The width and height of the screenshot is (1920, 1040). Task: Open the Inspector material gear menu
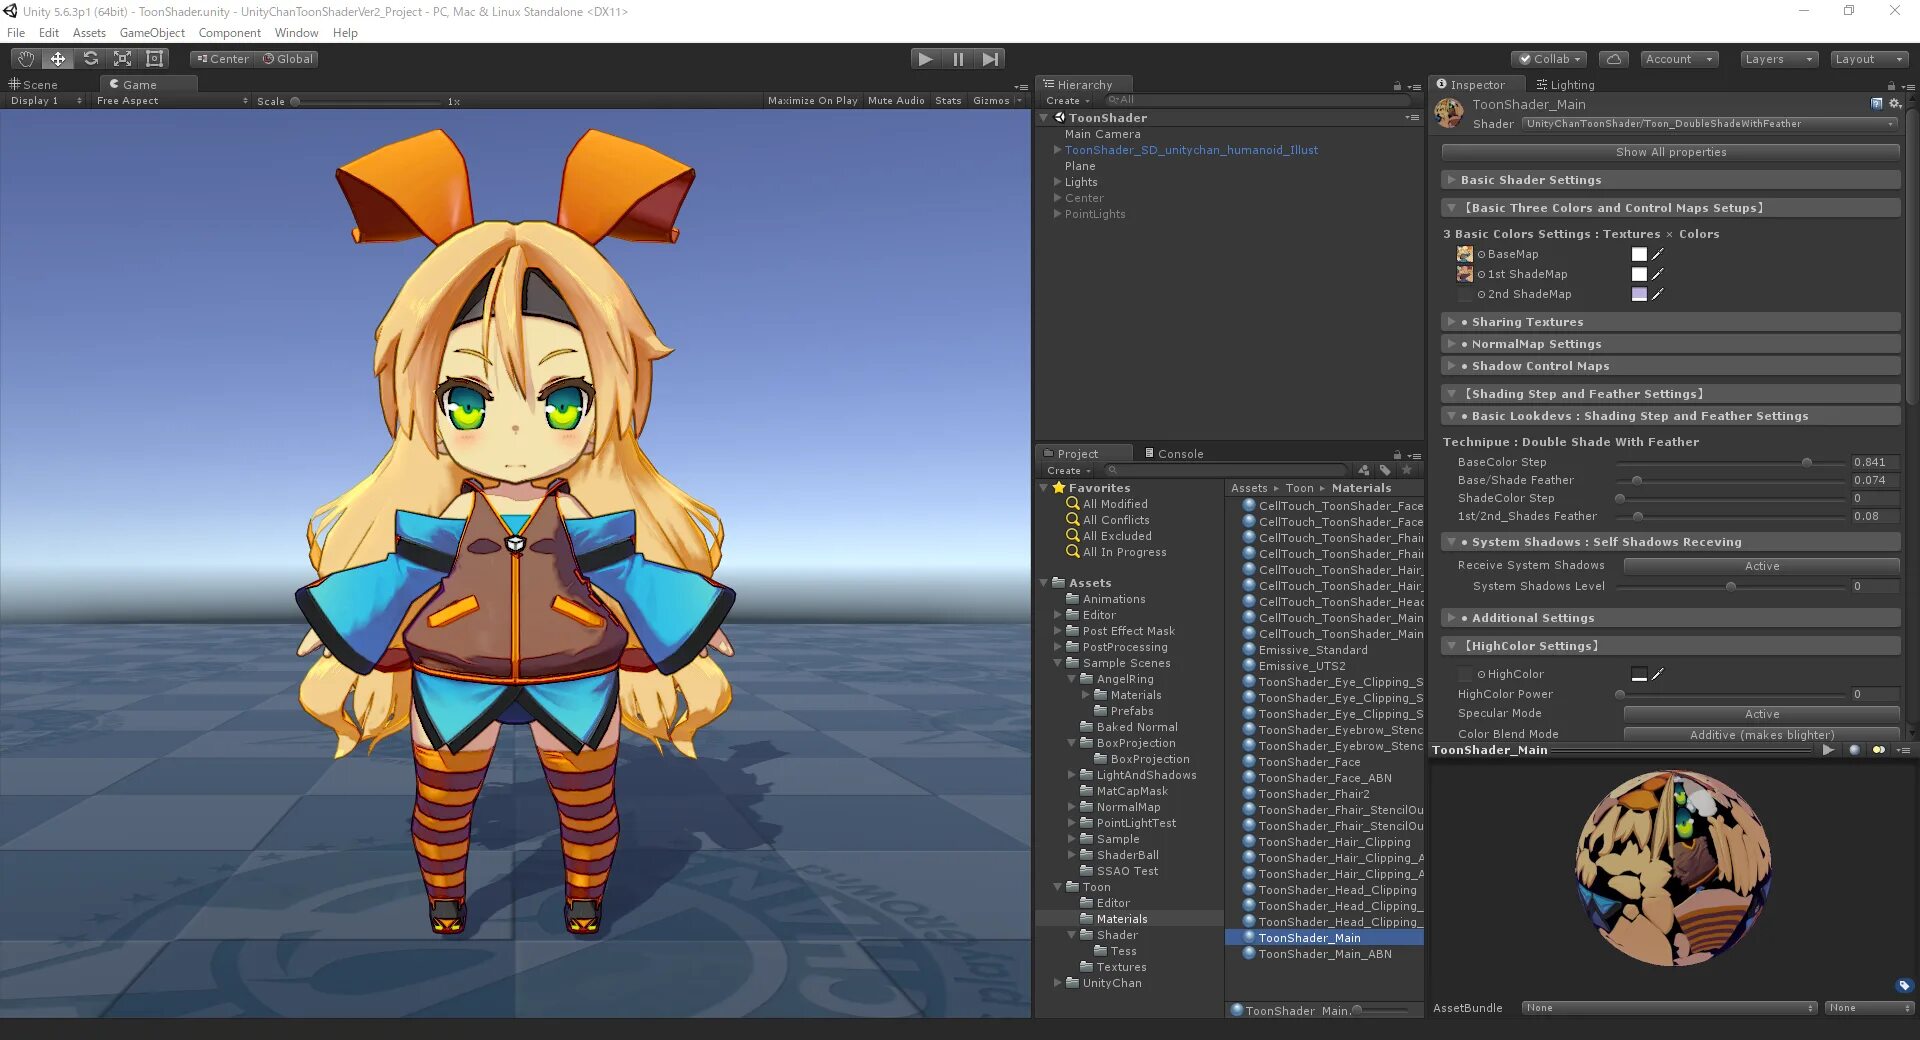tap(1895, 104)
